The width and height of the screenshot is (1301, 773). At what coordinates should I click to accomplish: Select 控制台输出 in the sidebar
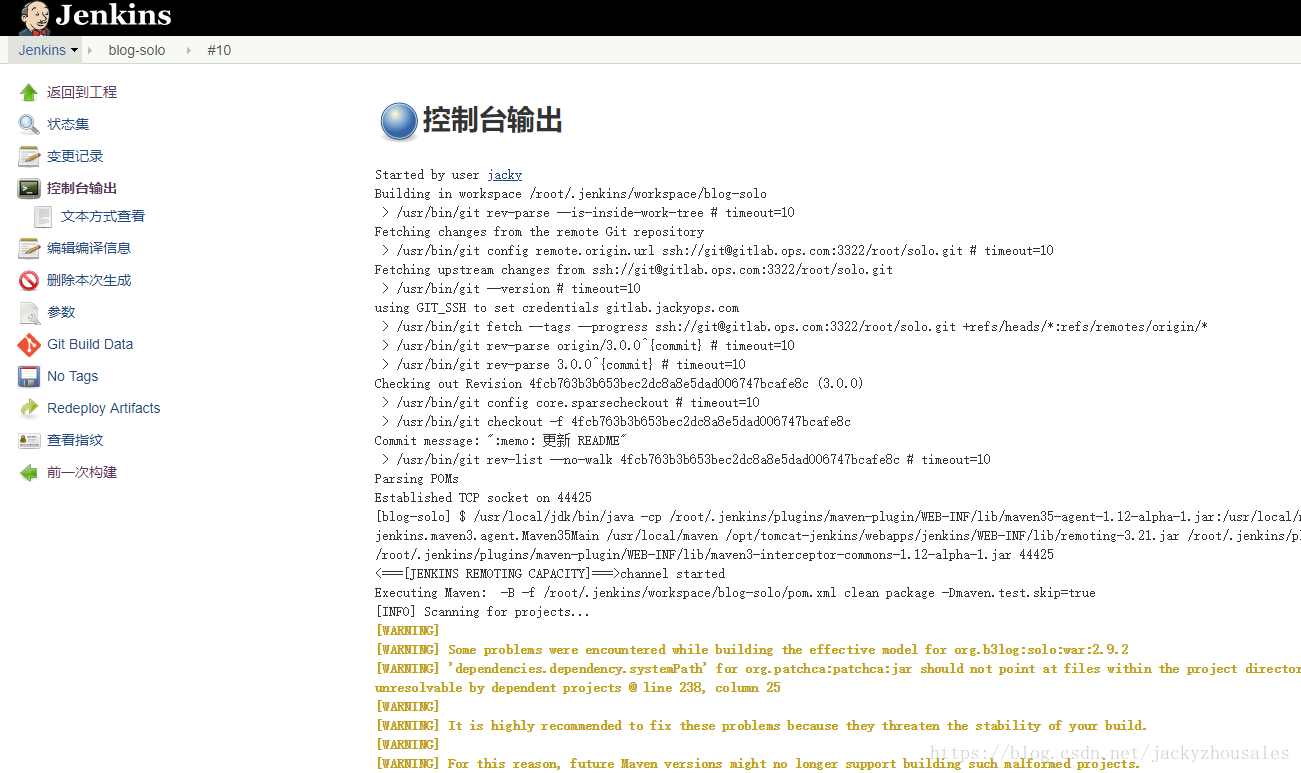click(x=82, y=188)
